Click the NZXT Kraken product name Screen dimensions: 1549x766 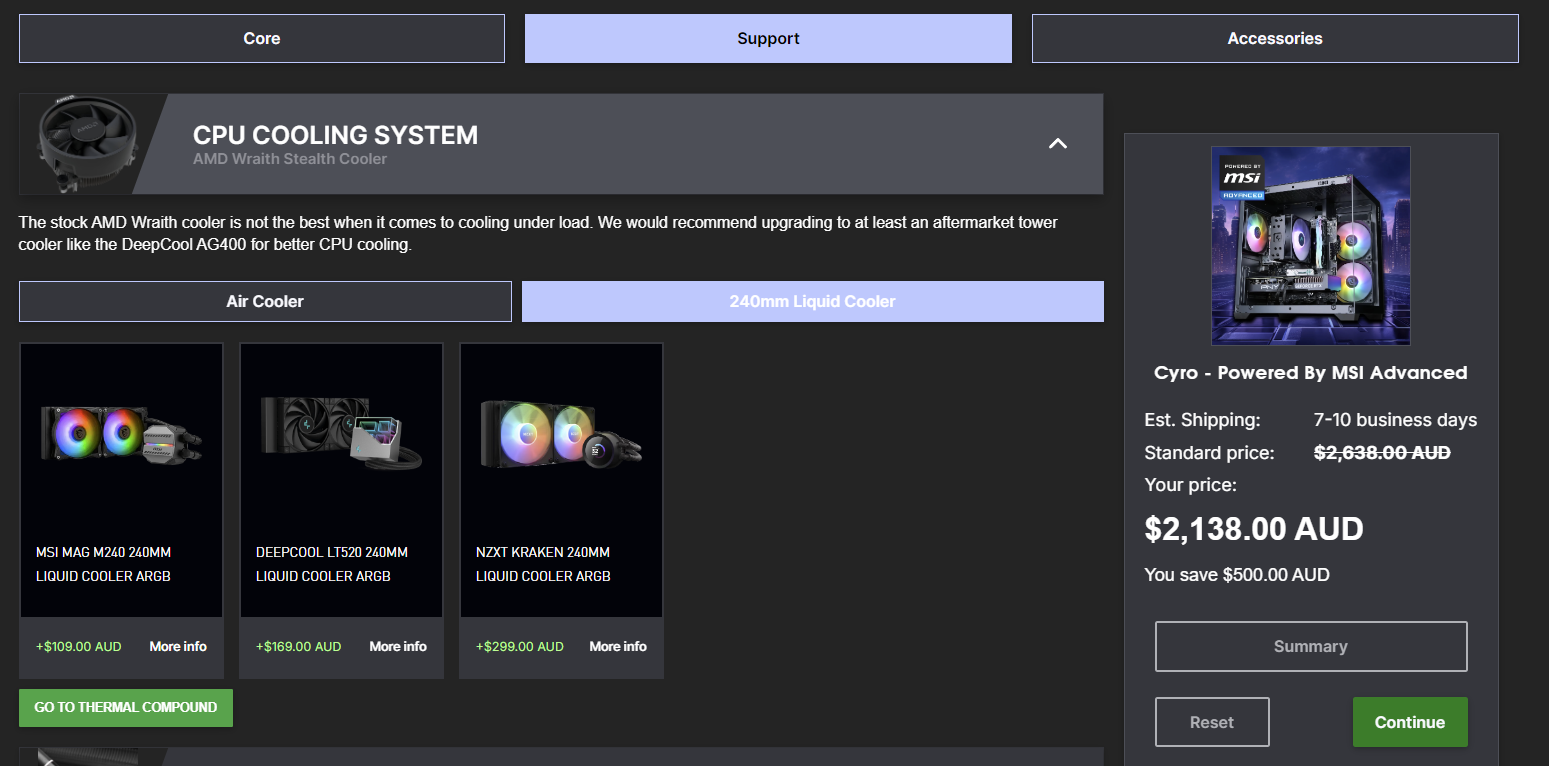[543, 564]
